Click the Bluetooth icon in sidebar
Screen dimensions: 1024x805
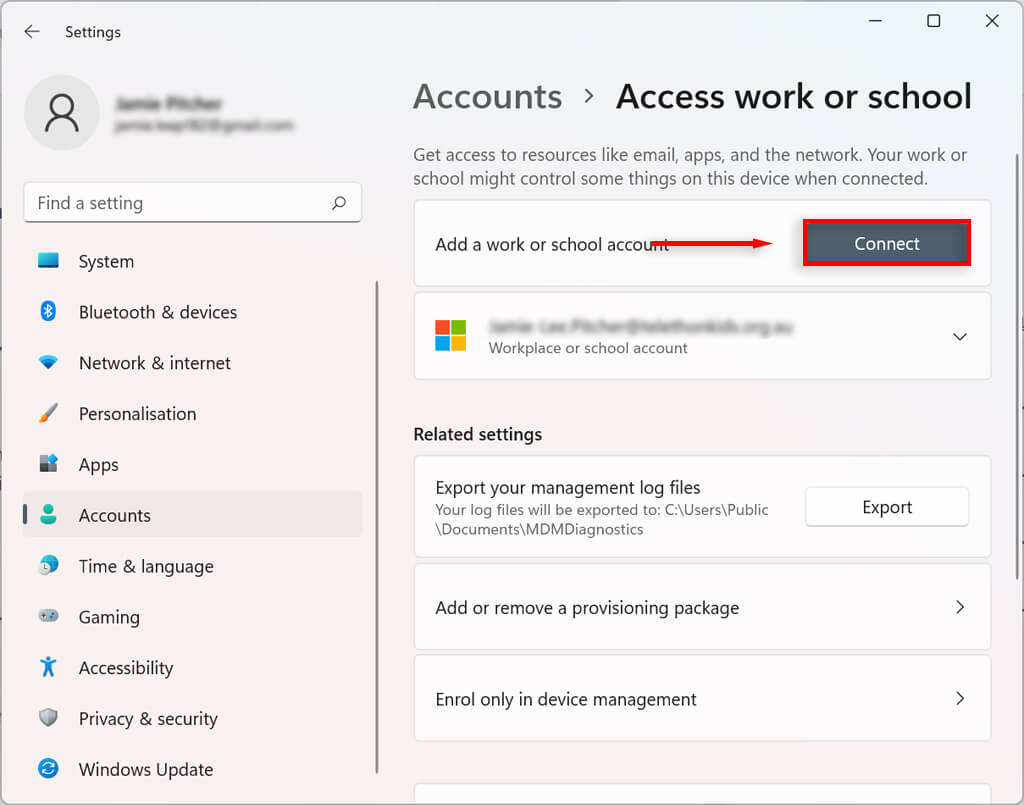coord(48,312)
